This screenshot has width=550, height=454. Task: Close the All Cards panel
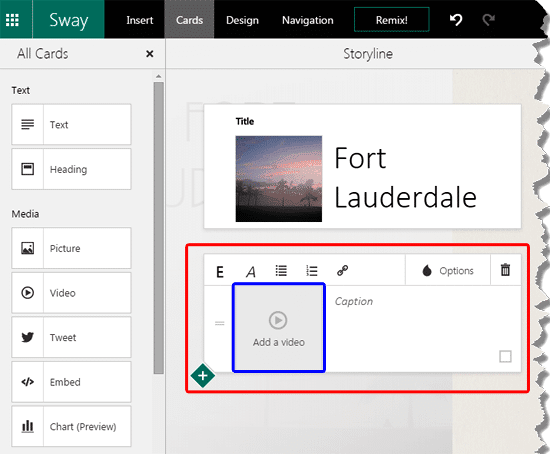(x=150, y=54)
